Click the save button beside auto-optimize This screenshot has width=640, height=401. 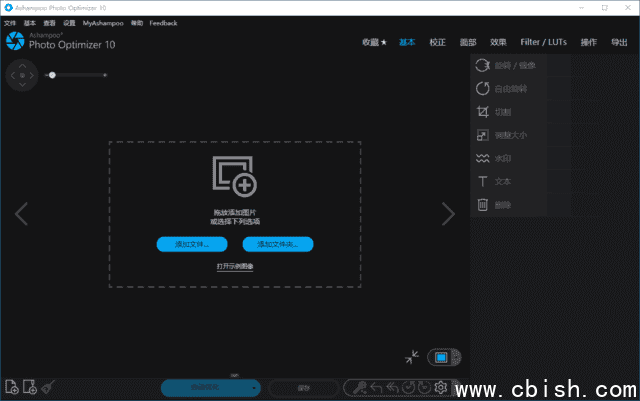(x=304, y=388)
